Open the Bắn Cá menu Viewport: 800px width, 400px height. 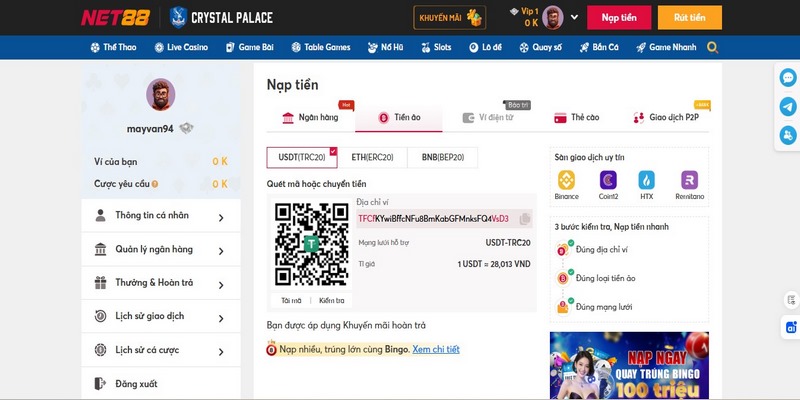pos(599,47)
